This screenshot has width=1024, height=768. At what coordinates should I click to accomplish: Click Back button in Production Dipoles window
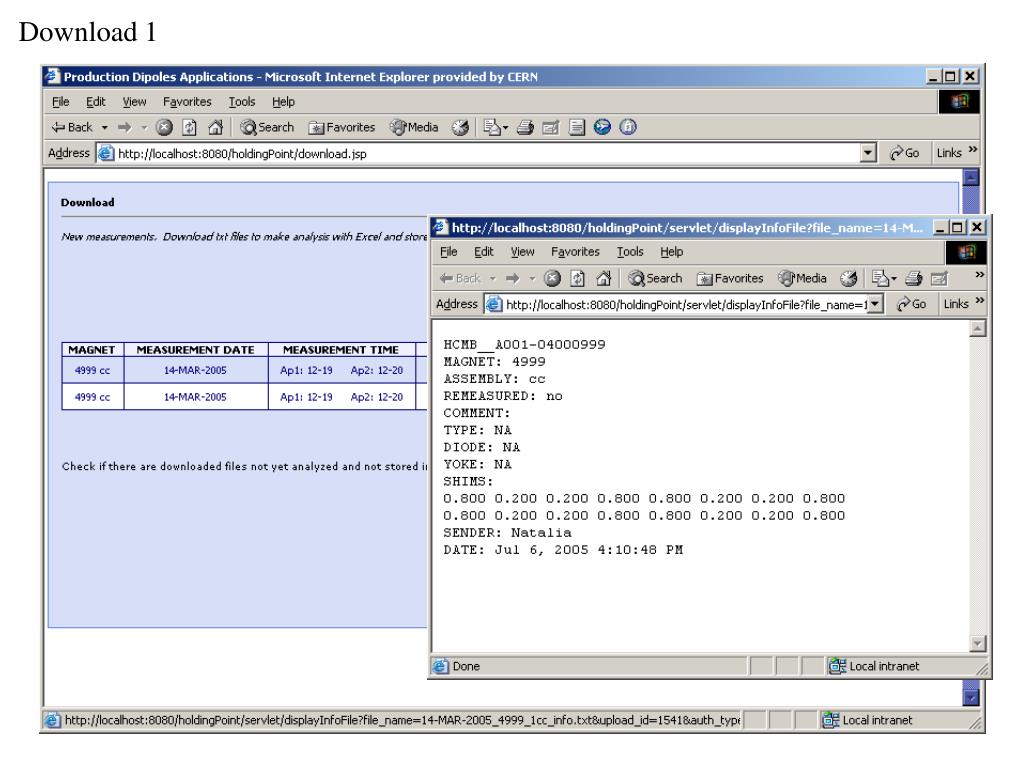click(x=72, y=127)
